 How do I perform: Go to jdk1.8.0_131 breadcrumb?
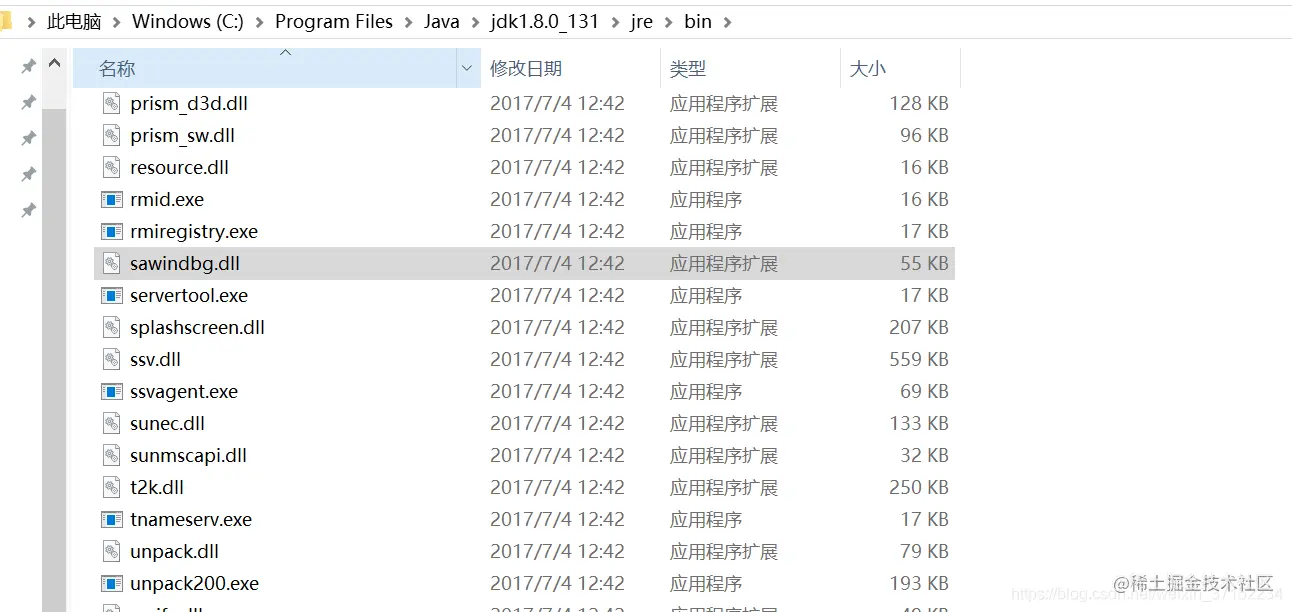tap(544, 22)
